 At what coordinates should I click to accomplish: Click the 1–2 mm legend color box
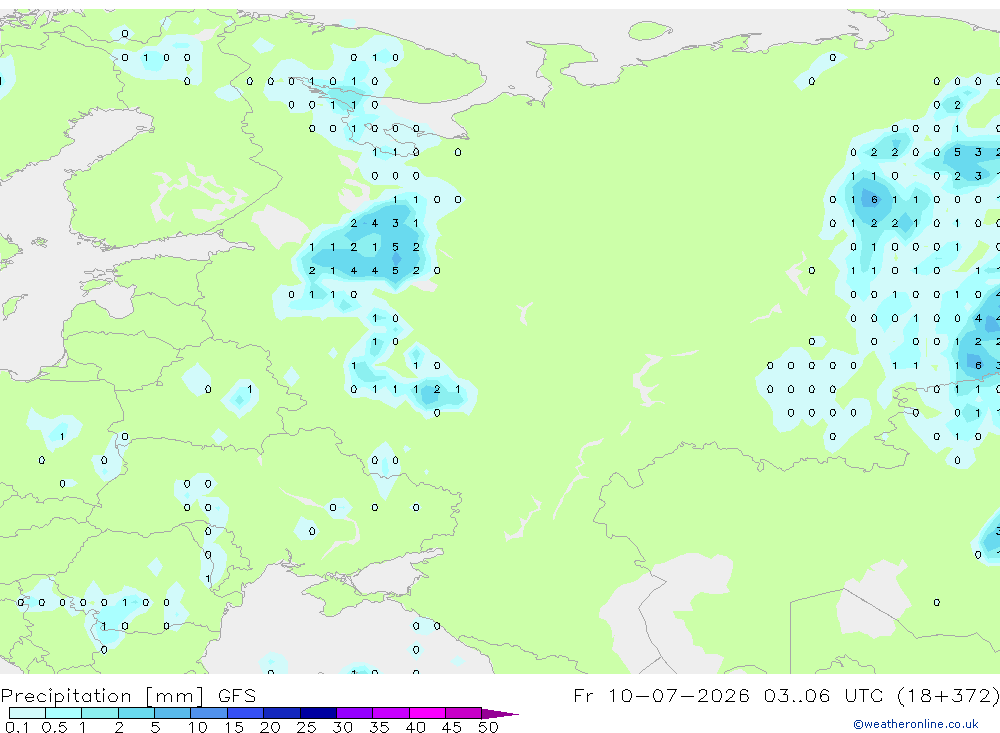[100, 713]
